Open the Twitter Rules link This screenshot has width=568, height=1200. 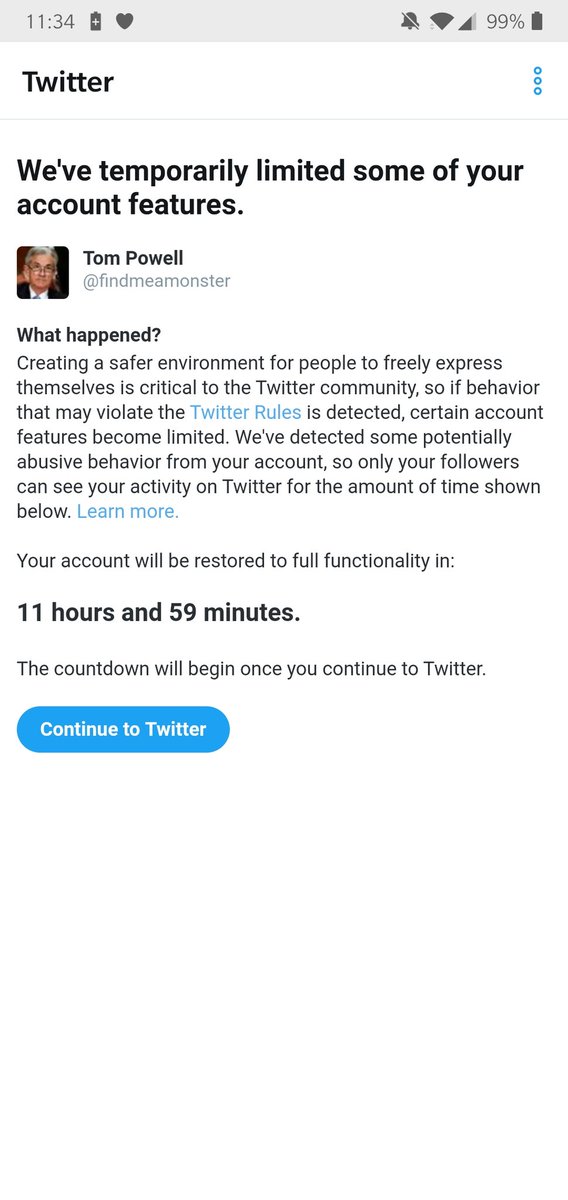[245, 412]
